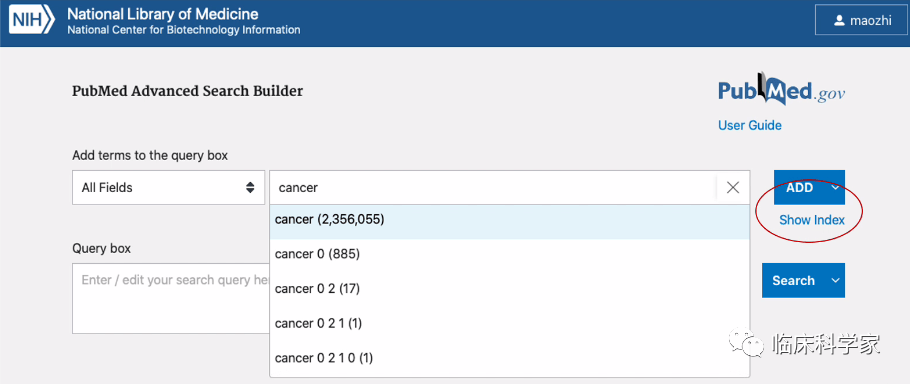Select suggestion cancer 0 2 (17)
Image resolution: width=910 pixels, height=384 pixels.
pyautogui.click(x=510, y=288)
